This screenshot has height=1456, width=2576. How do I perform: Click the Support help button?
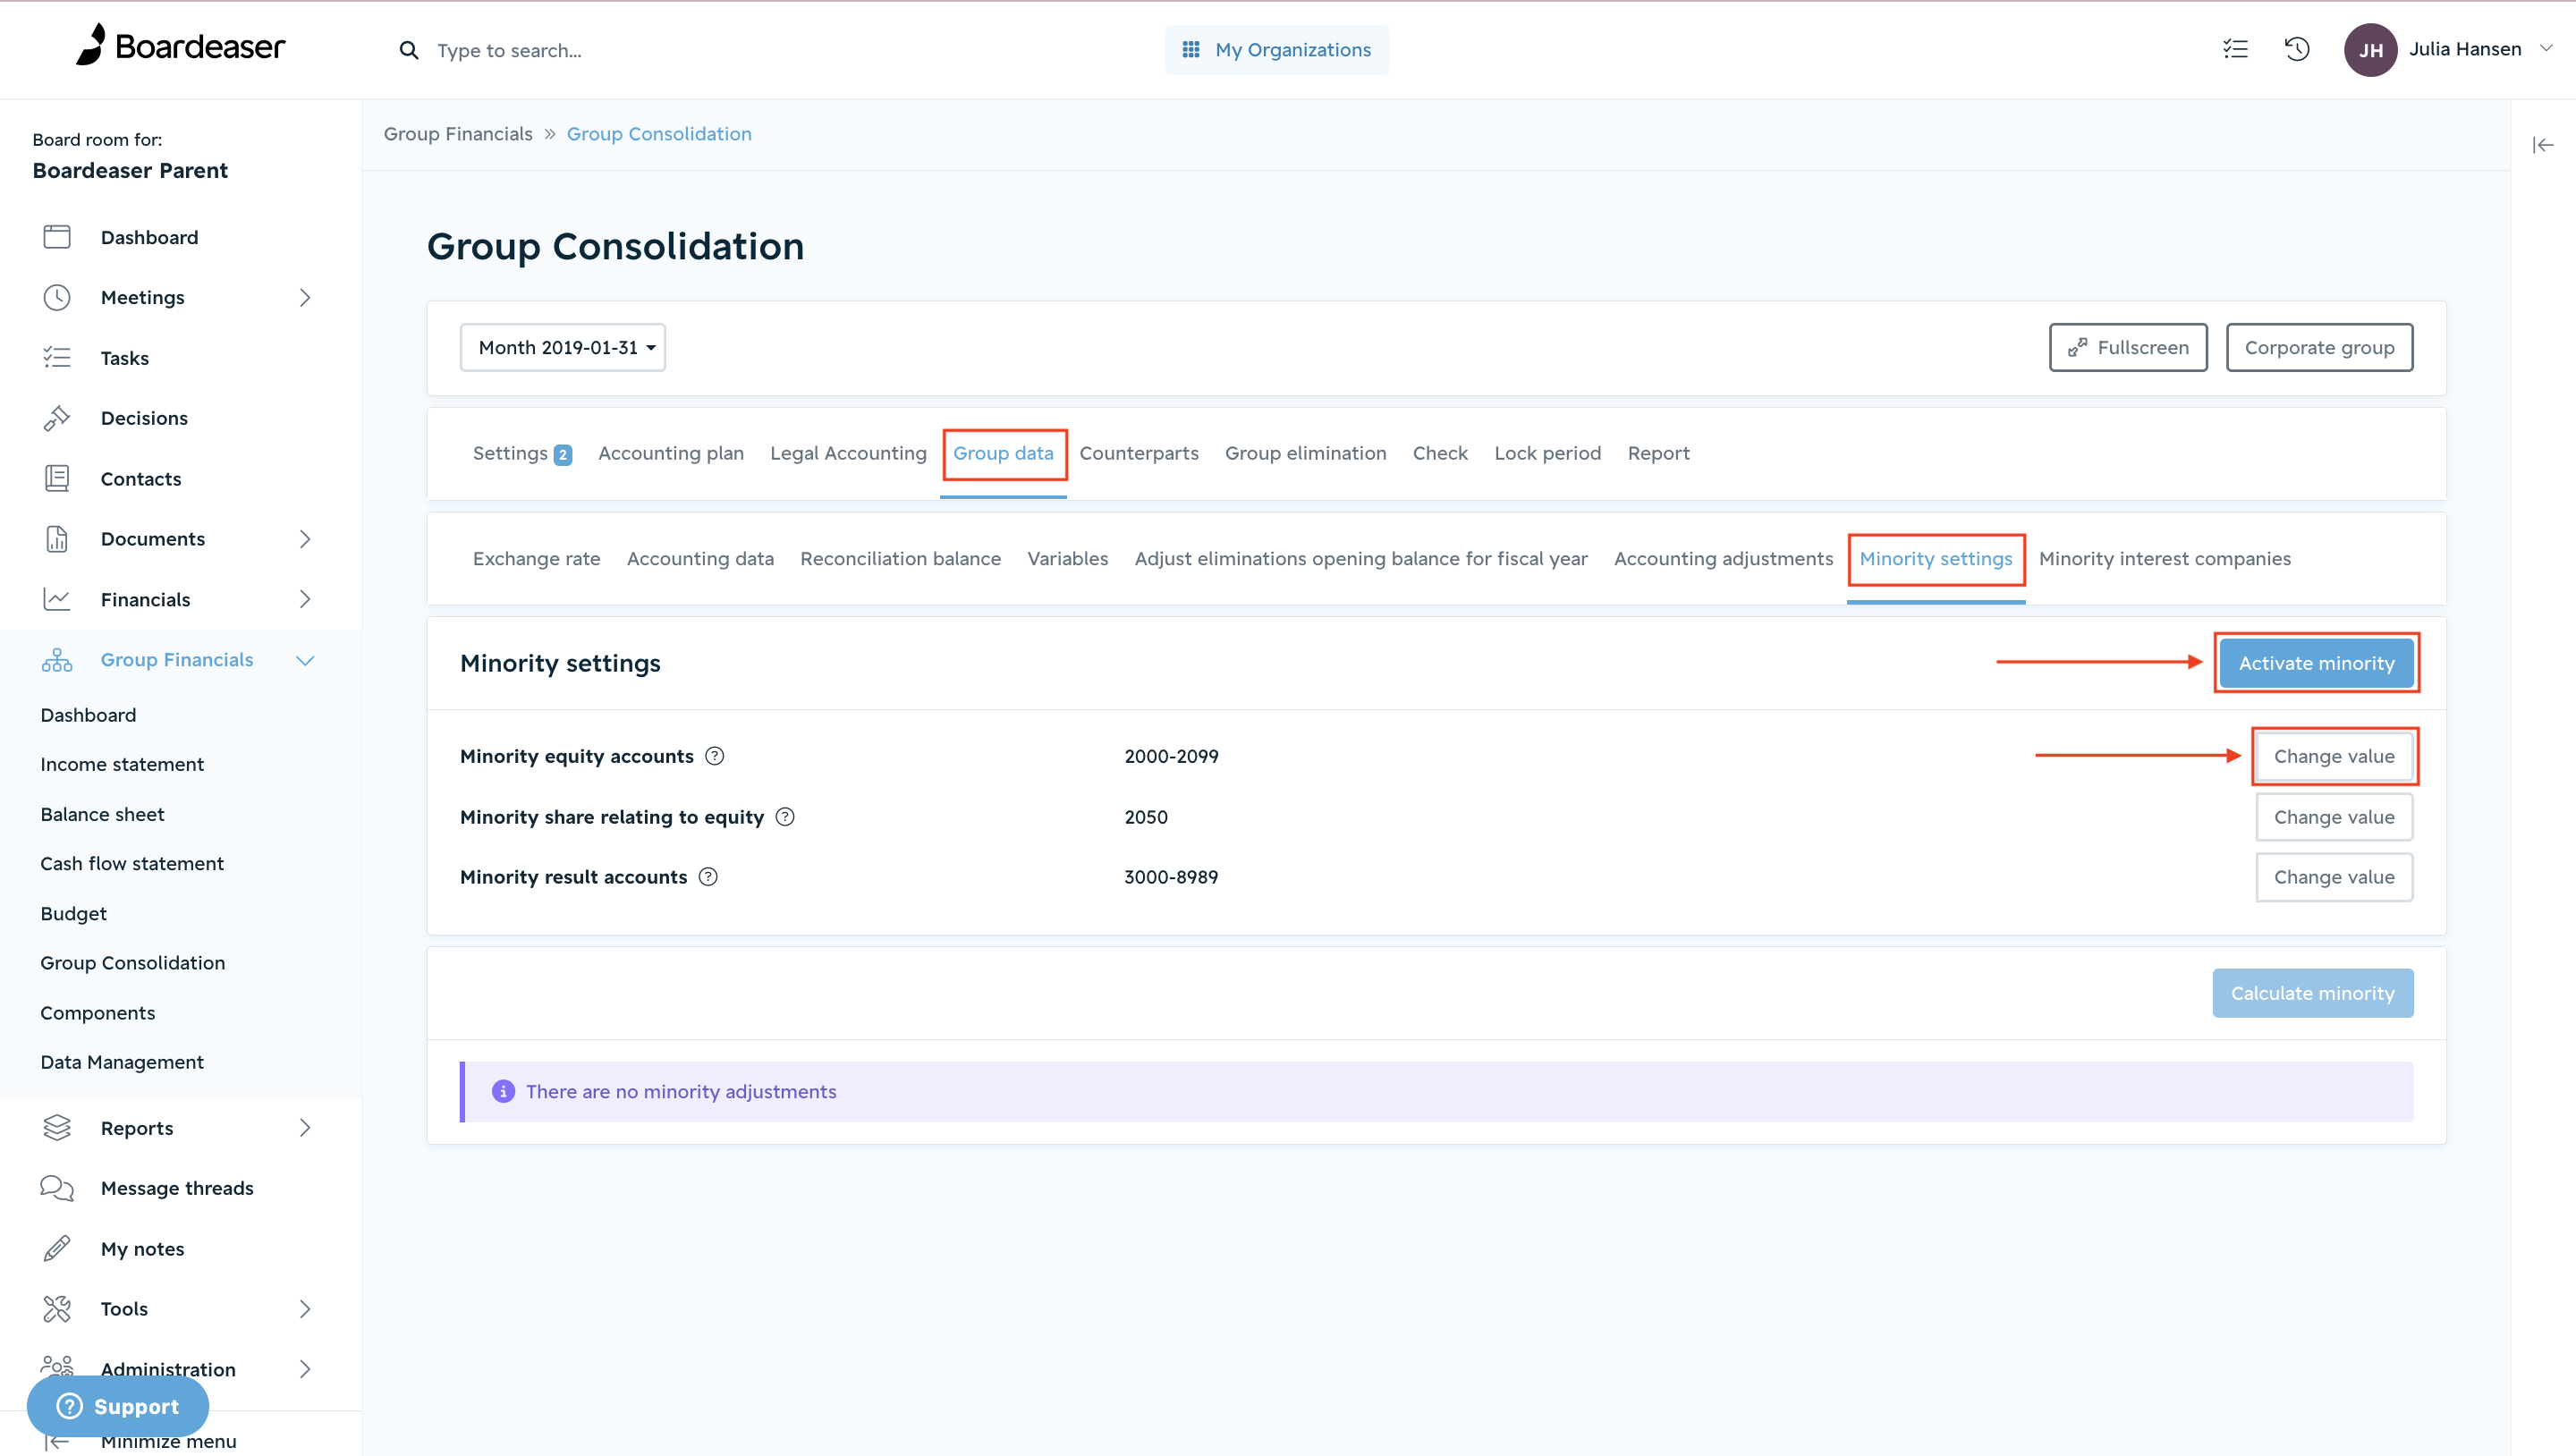(118, 1406)
